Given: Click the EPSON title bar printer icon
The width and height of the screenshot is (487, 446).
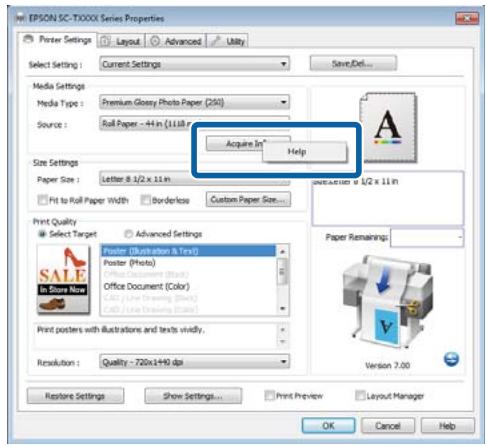Looking at the screenshot, I should pos(21,18).
